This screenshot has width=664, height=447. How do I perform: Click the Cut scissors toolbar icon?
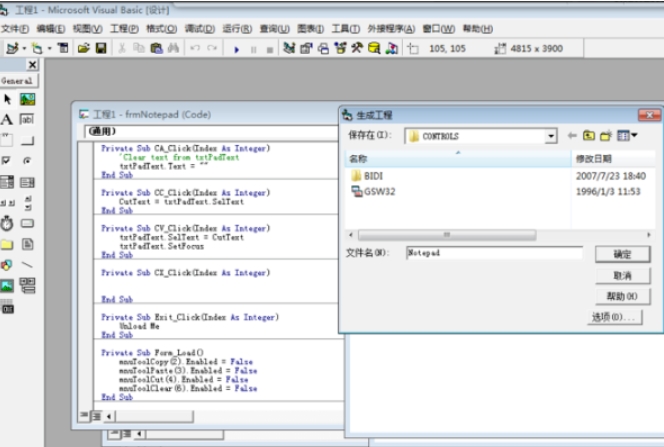tap(122, 48)
